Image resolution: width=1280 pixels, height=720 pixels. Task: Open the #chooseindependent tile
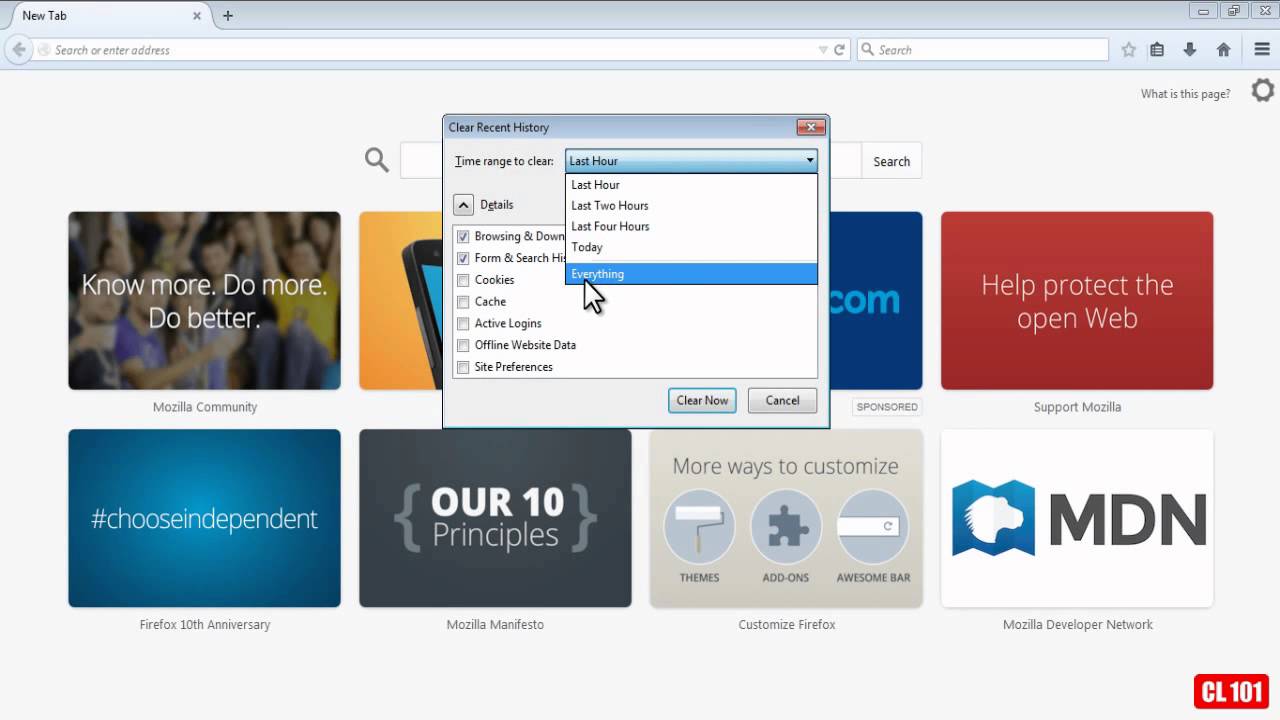point(204,518)
